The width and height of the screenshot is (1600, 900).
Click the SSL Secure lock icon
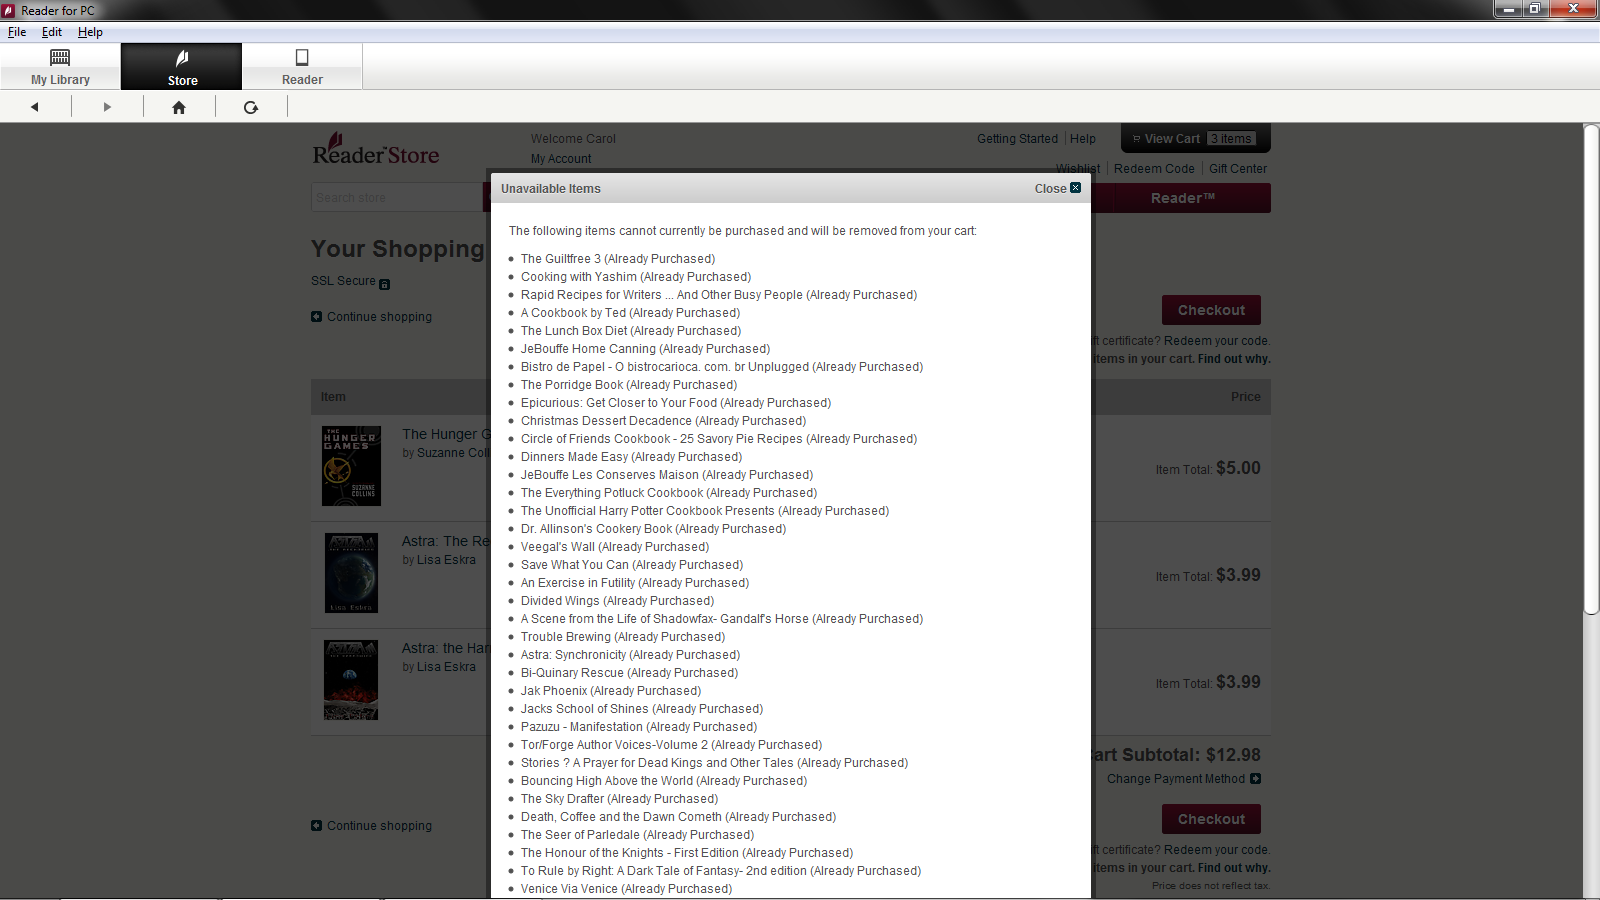[385, 284]
